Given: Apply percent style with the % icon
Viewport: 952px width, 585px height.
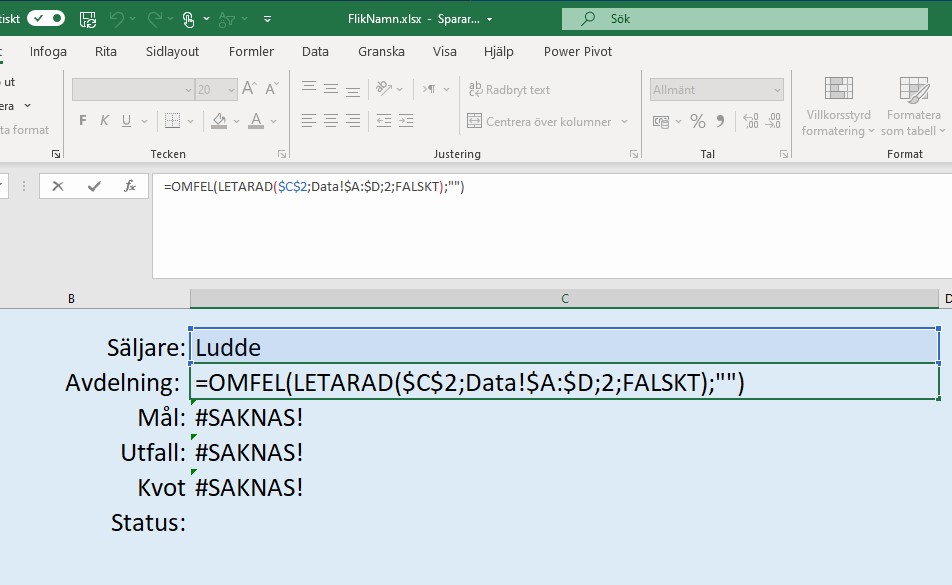Looking at the screenshot, I should pyautogui.click(x=697, y=121).
